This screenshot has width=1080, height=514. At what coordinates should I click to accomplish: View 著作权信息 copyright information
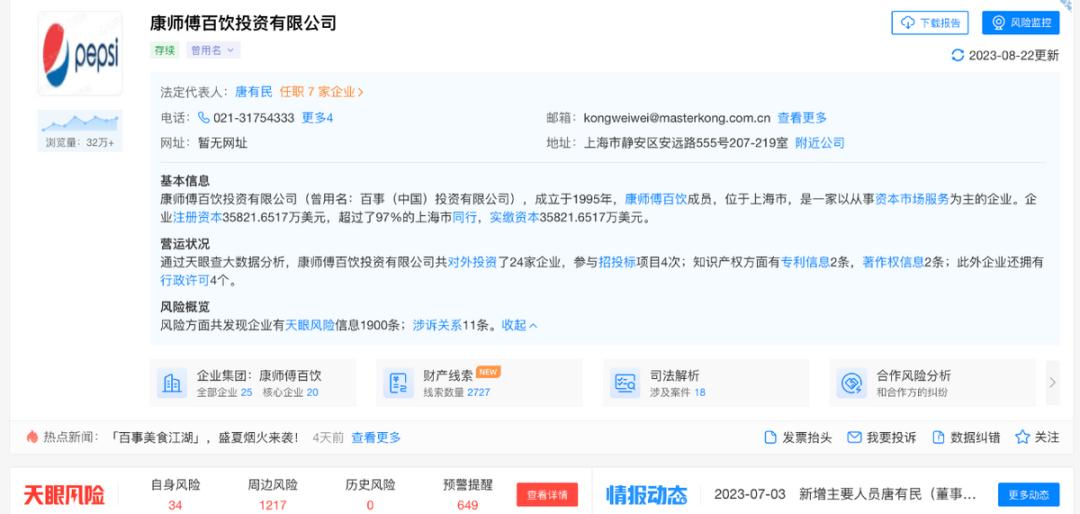point(893,262)
